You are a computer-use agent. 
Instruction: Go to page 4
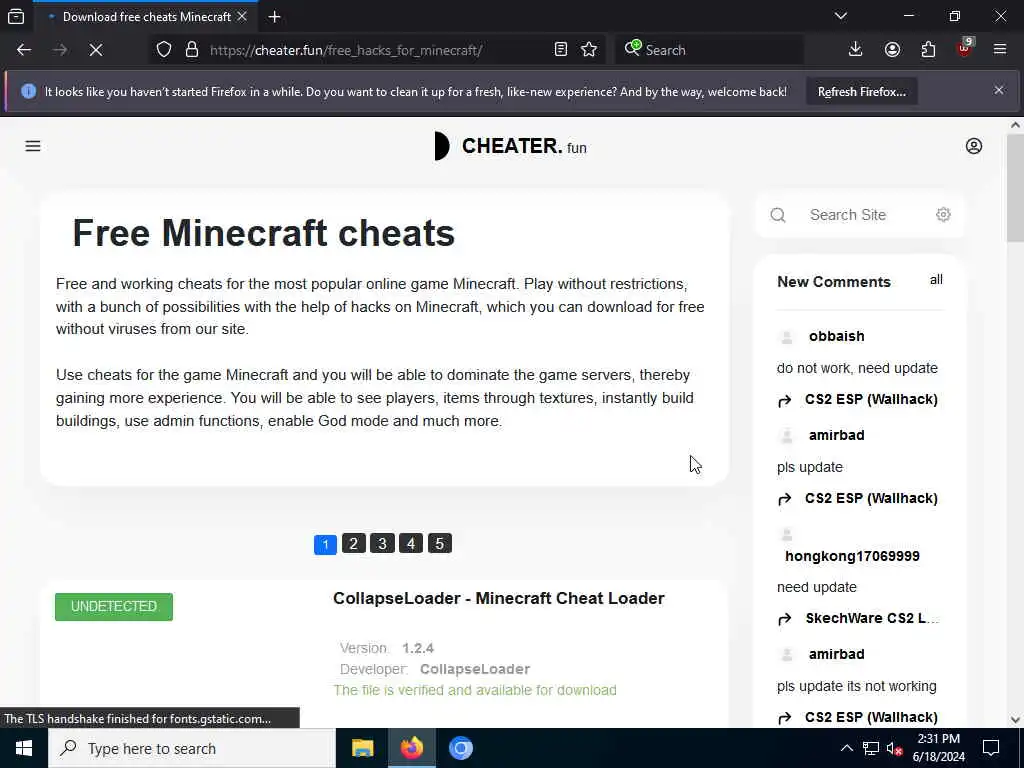coord(411,543)
